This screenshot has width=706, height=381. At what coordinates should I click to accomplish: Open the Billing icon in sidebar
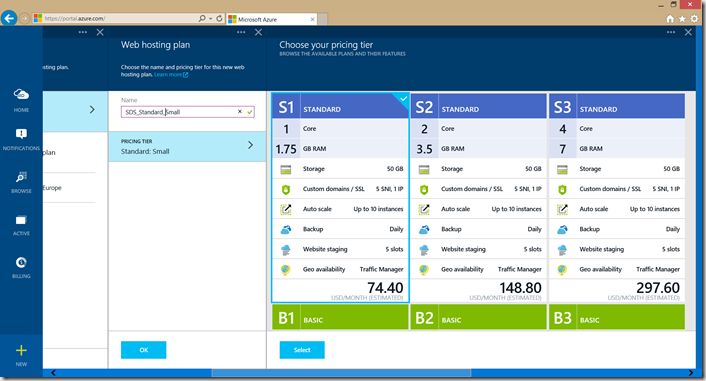point(21,268)
